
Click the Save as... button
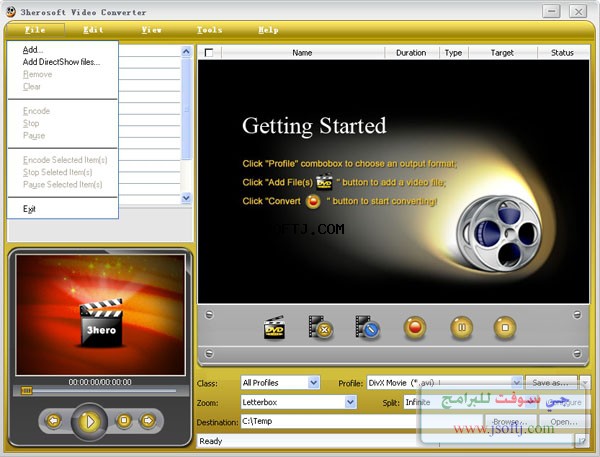pyautogui.click(x=551, y=382)
